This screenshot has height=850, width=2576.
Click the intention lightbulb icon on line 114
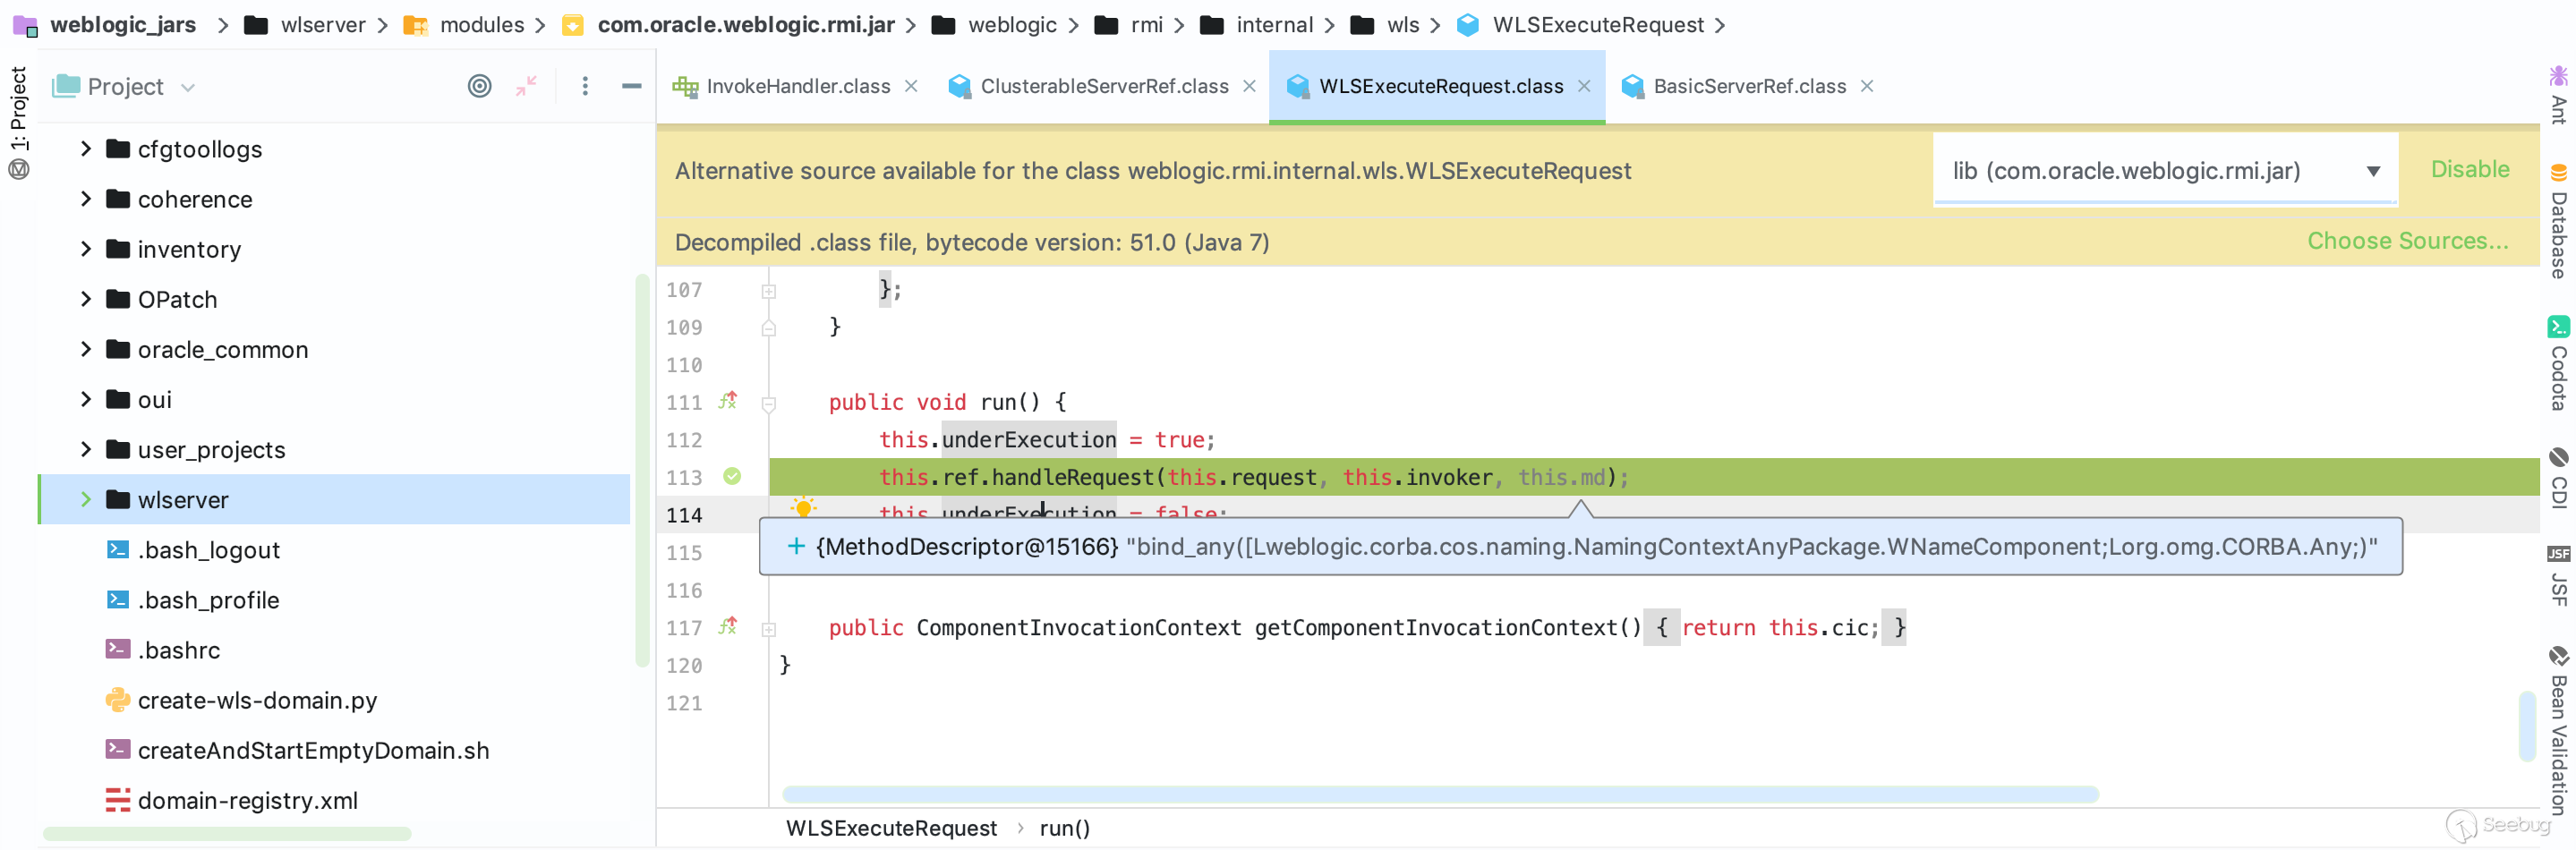coord(802,508)
